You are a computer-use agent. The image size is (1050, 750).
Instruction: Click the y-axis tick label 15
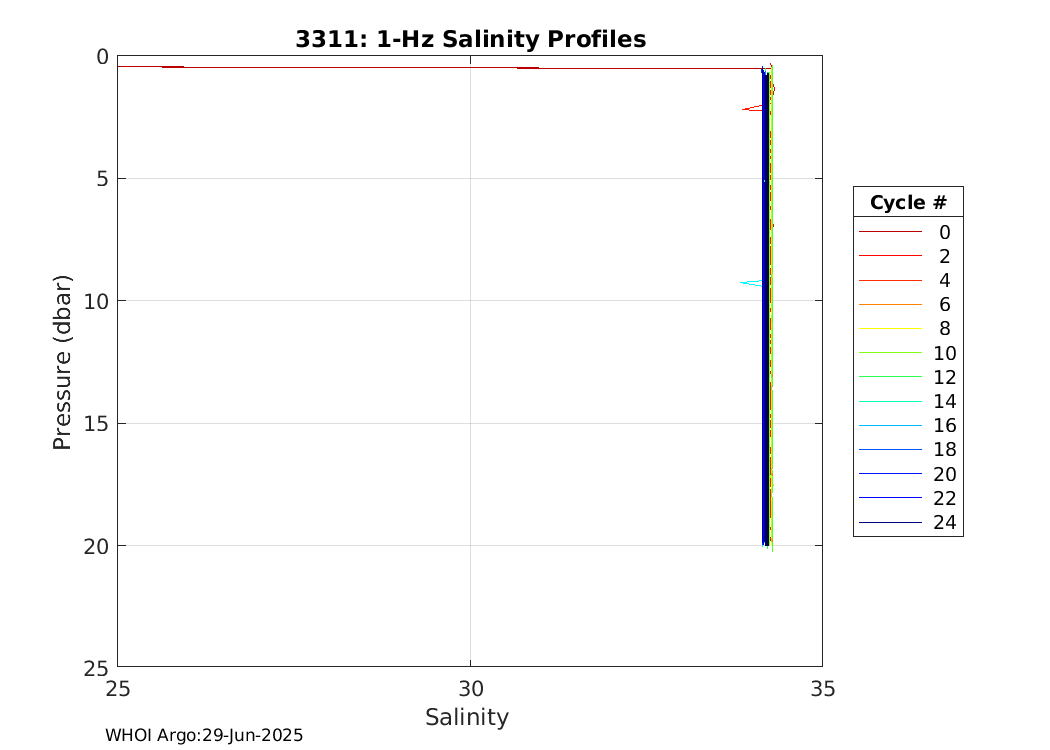tap(96, 425)
